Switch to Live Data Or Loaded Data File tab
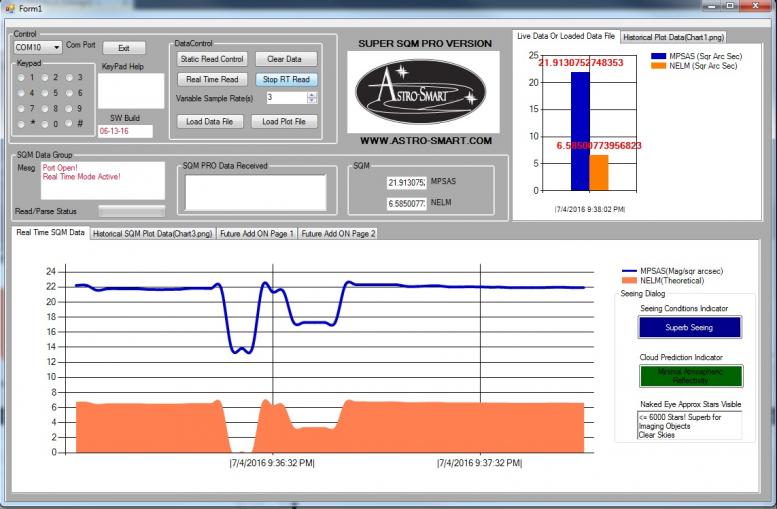Image resolution: width=777 pixels, height=509 pixels. click(566, 36)
